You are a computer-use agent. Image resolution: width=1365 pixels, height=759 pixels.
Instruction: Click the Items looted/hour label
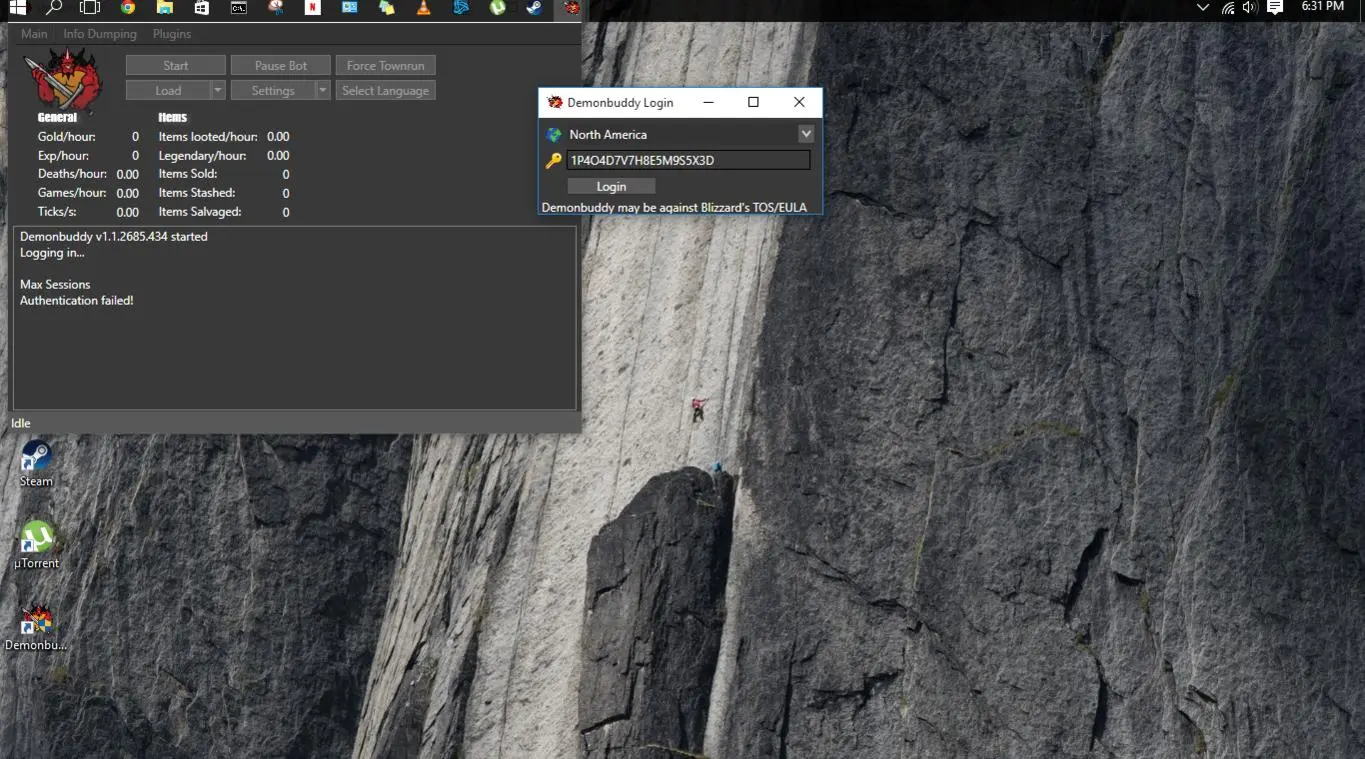(208, 136)
